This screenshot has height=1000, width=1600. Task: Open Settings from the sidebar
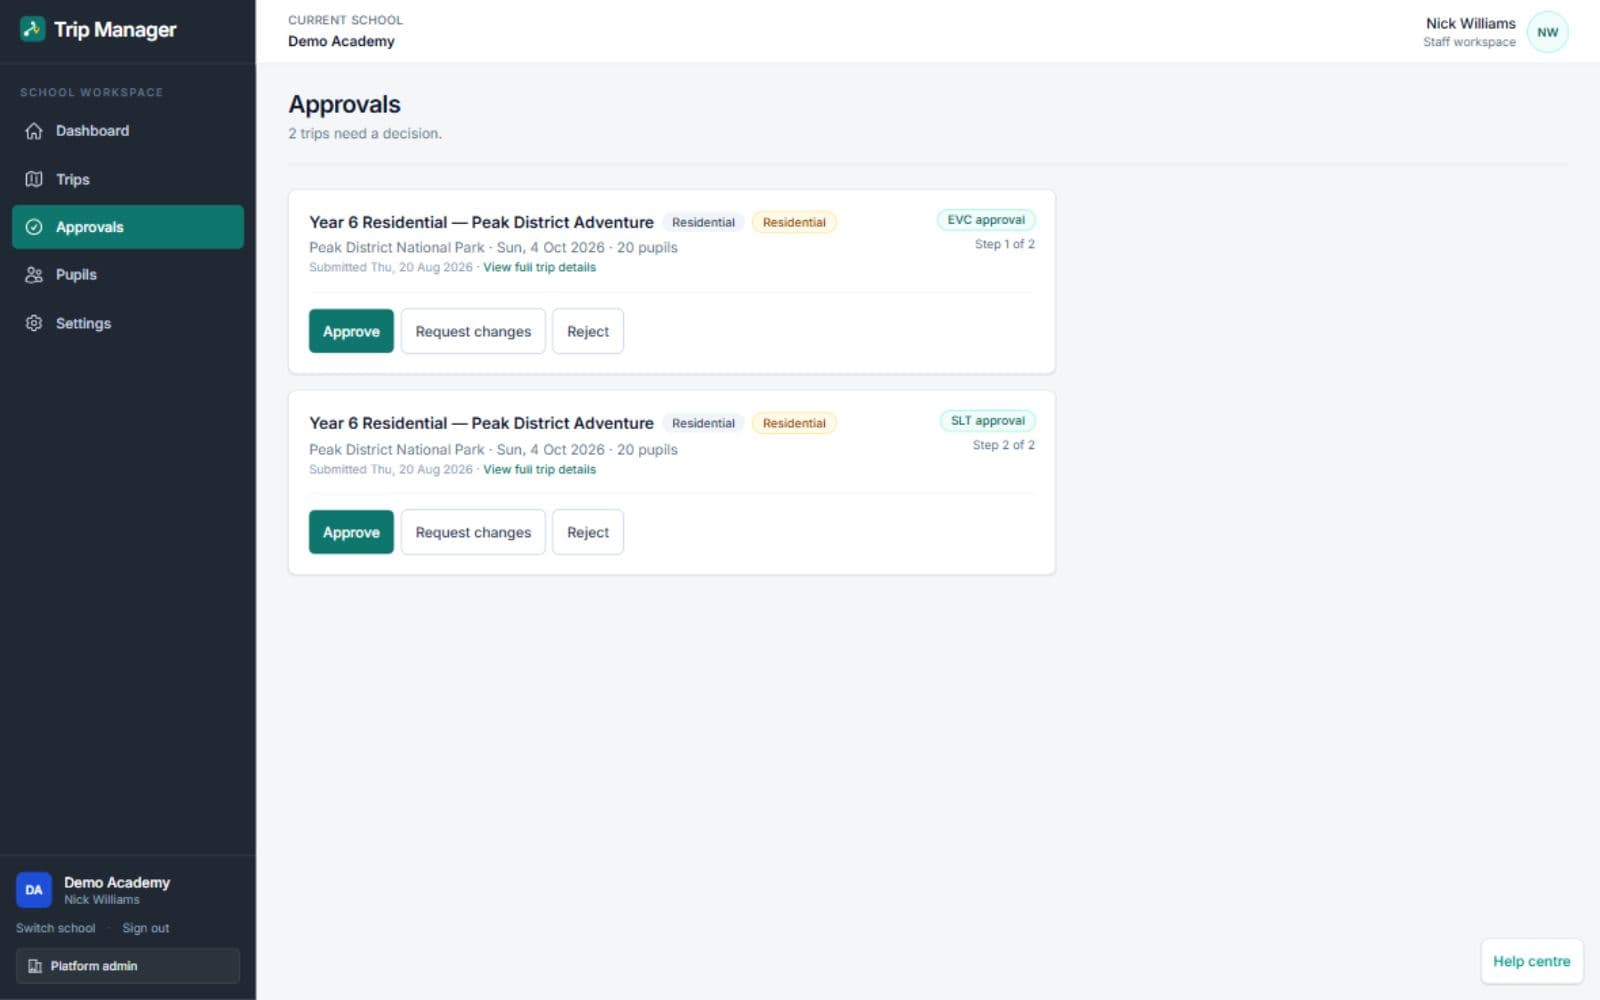(x=128, y=323)
